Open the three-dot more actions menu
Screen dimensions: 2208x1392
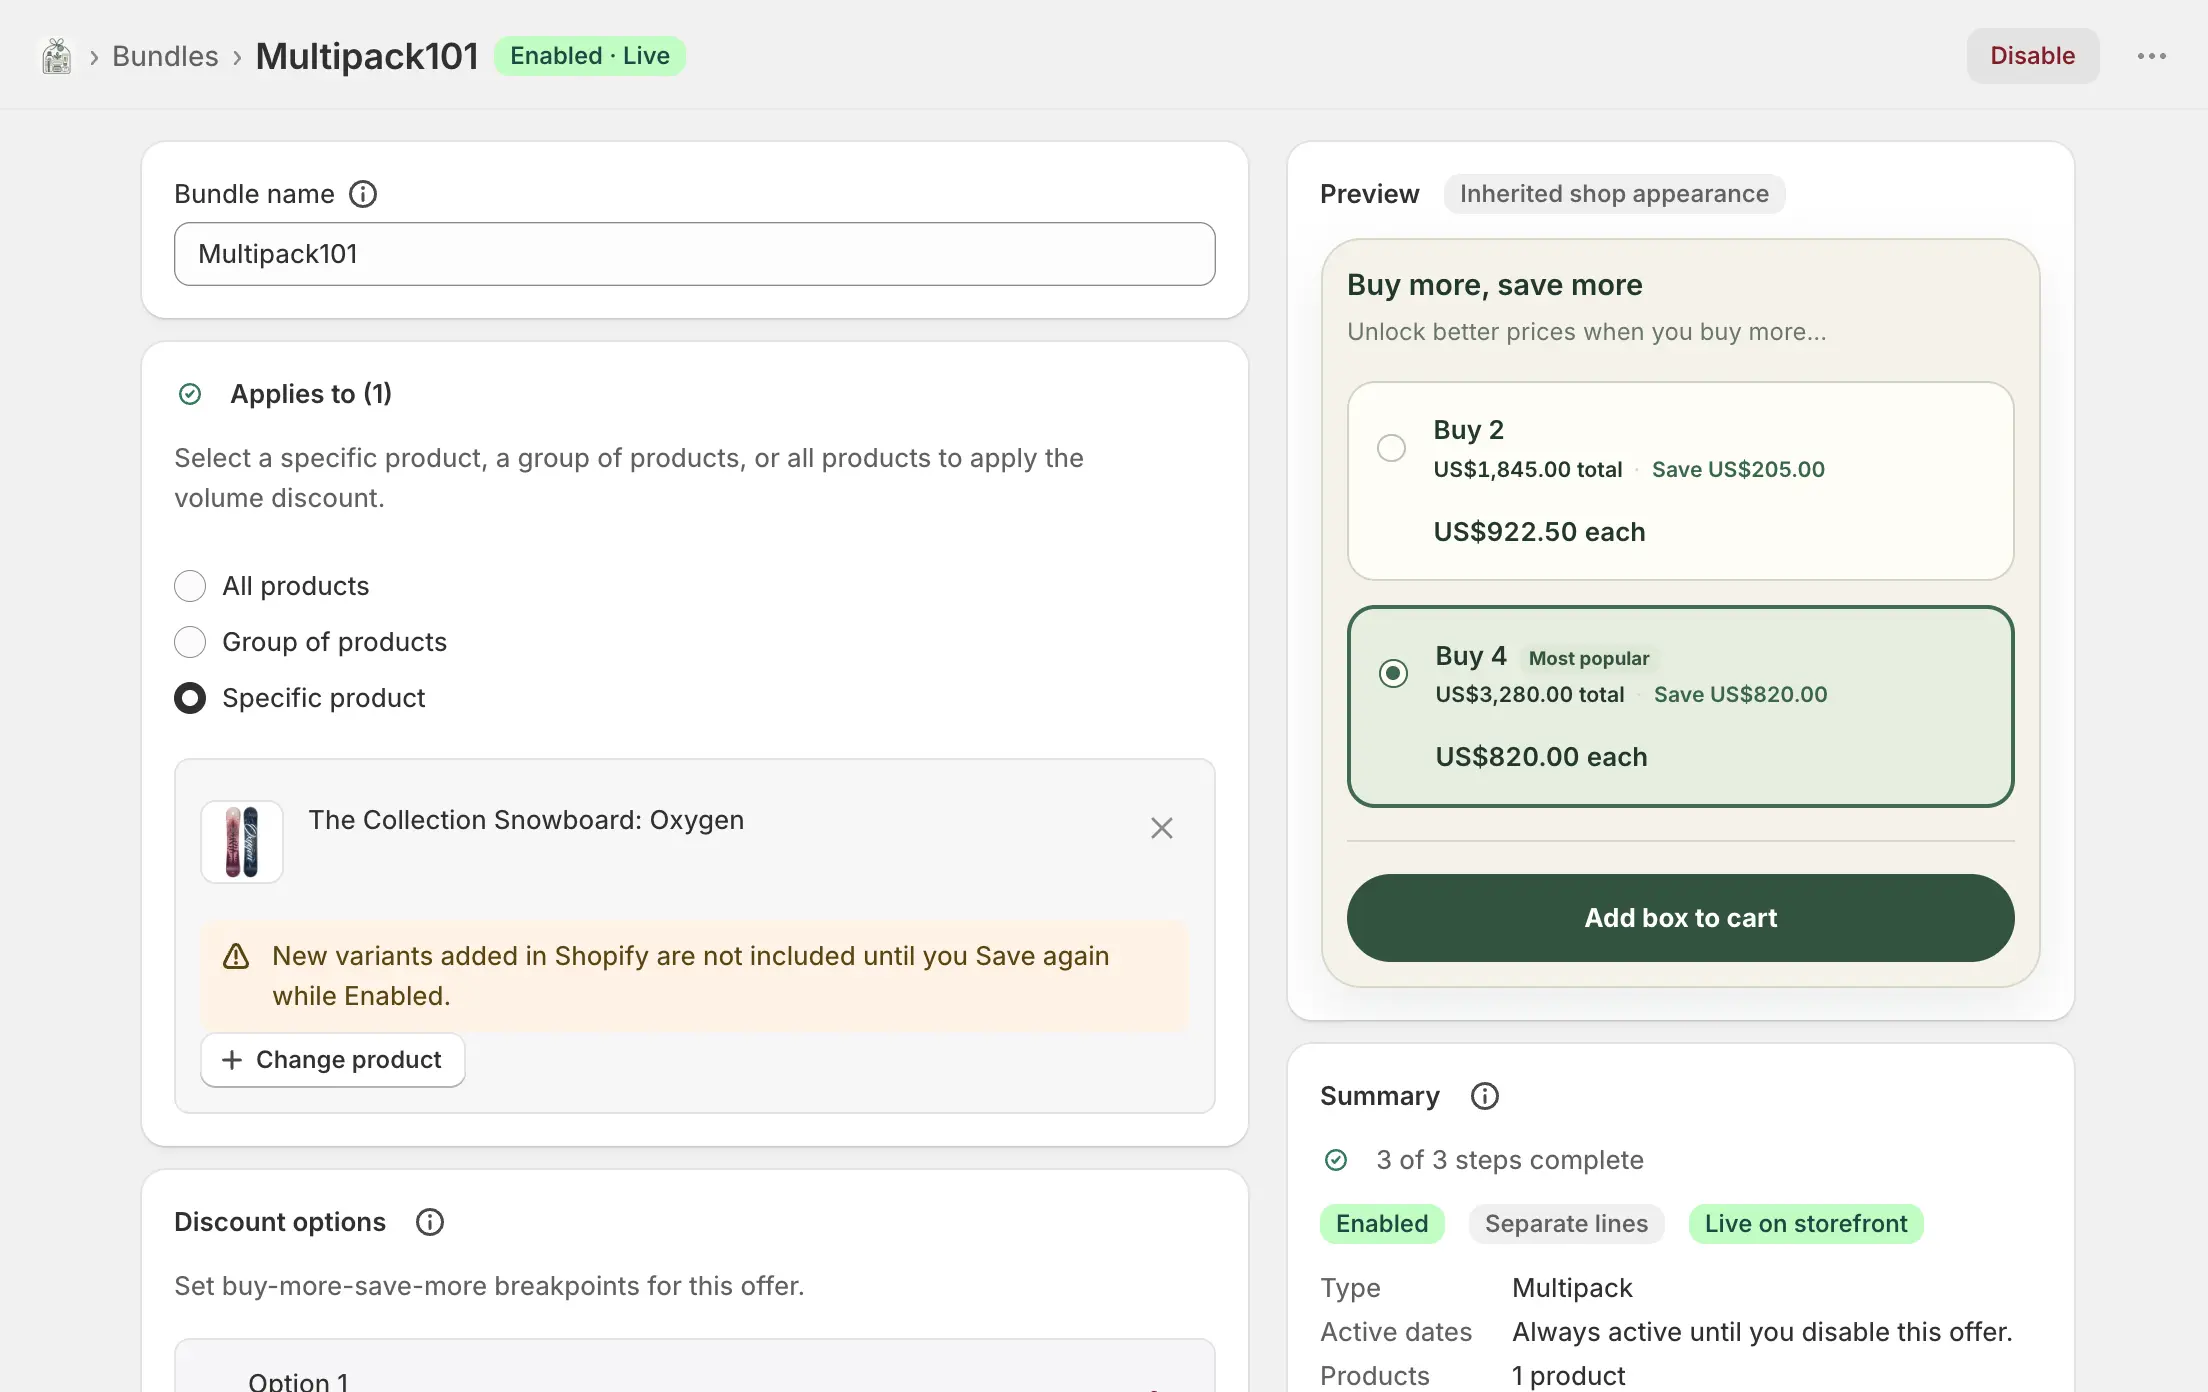coord(2151,56)
